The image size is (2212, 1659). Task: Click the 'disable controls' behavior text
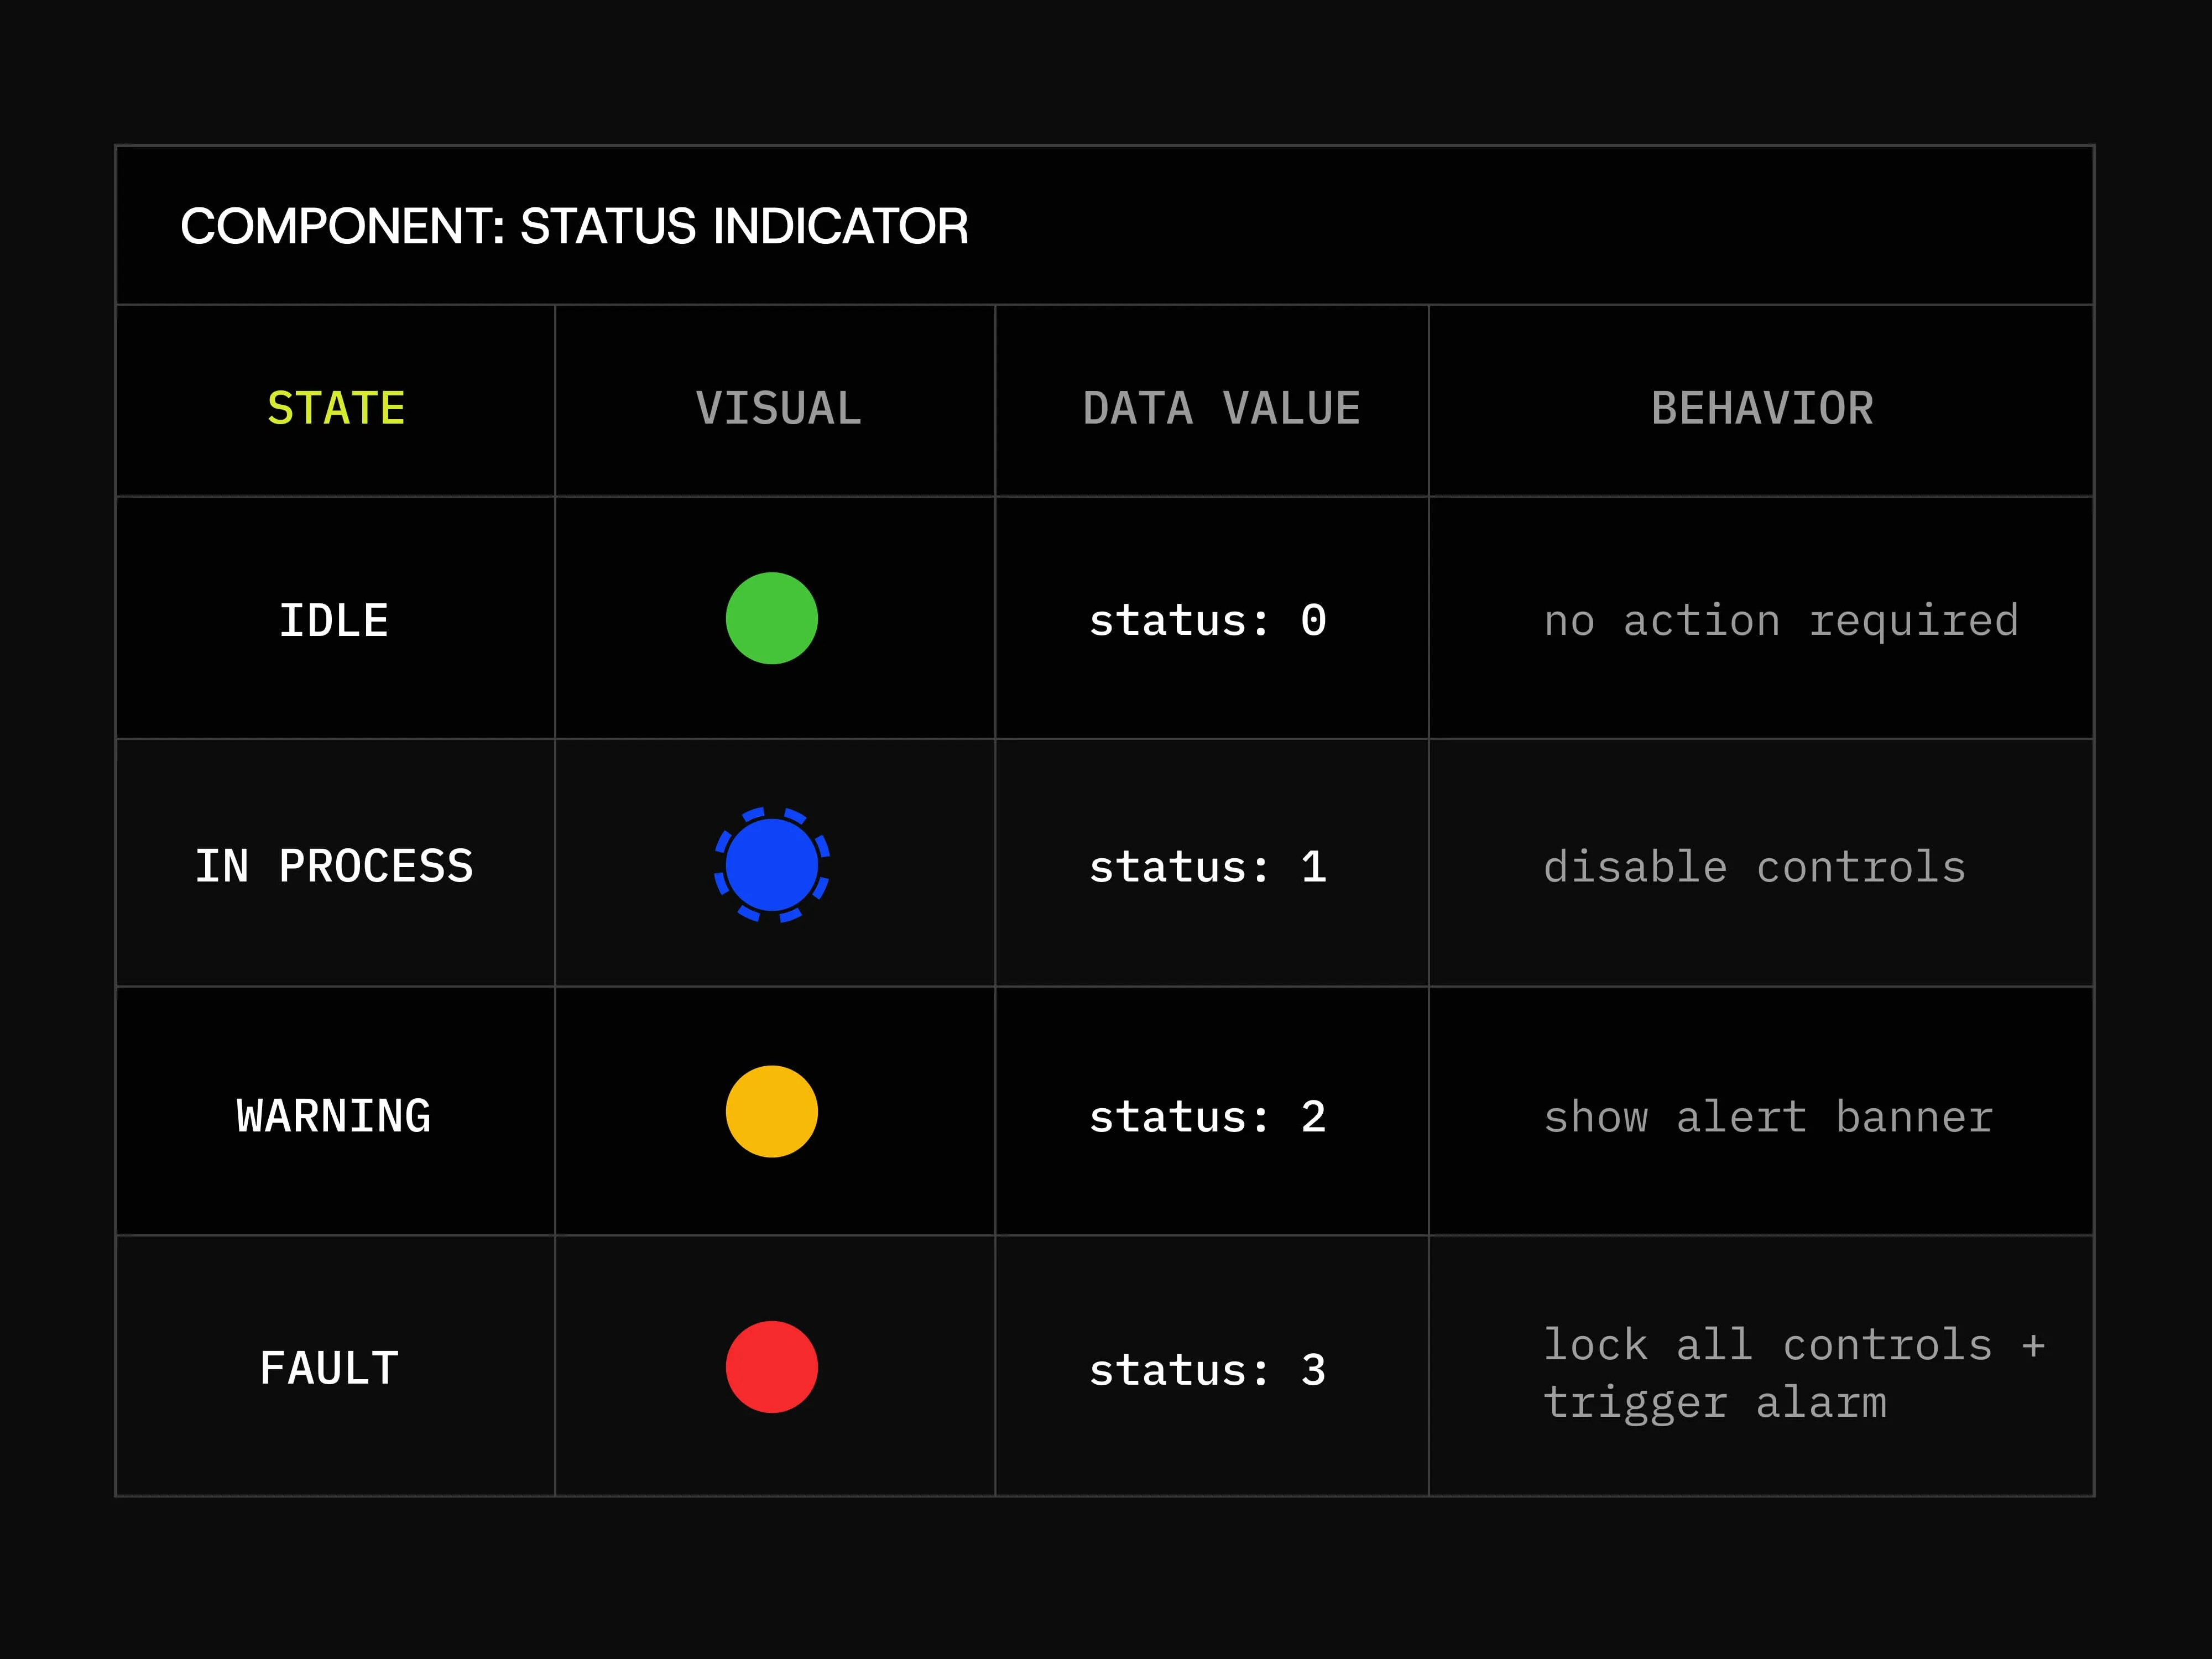click(1754, 866)
